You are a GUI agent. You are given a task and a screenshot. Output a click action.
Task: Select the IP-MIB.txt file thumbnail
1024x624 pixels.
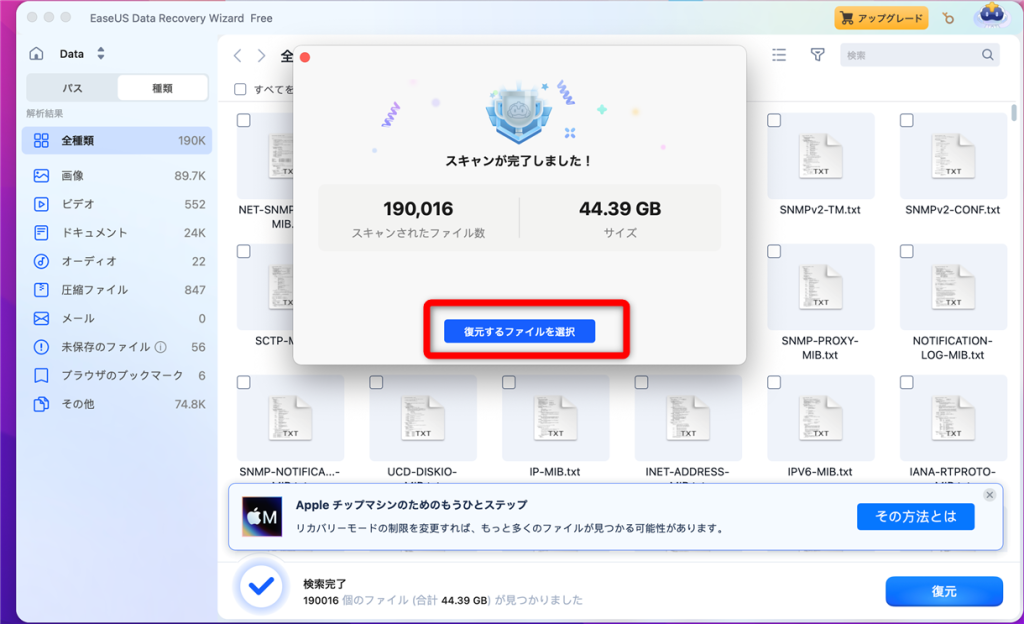pyautogui.click(x=556, y=418)
